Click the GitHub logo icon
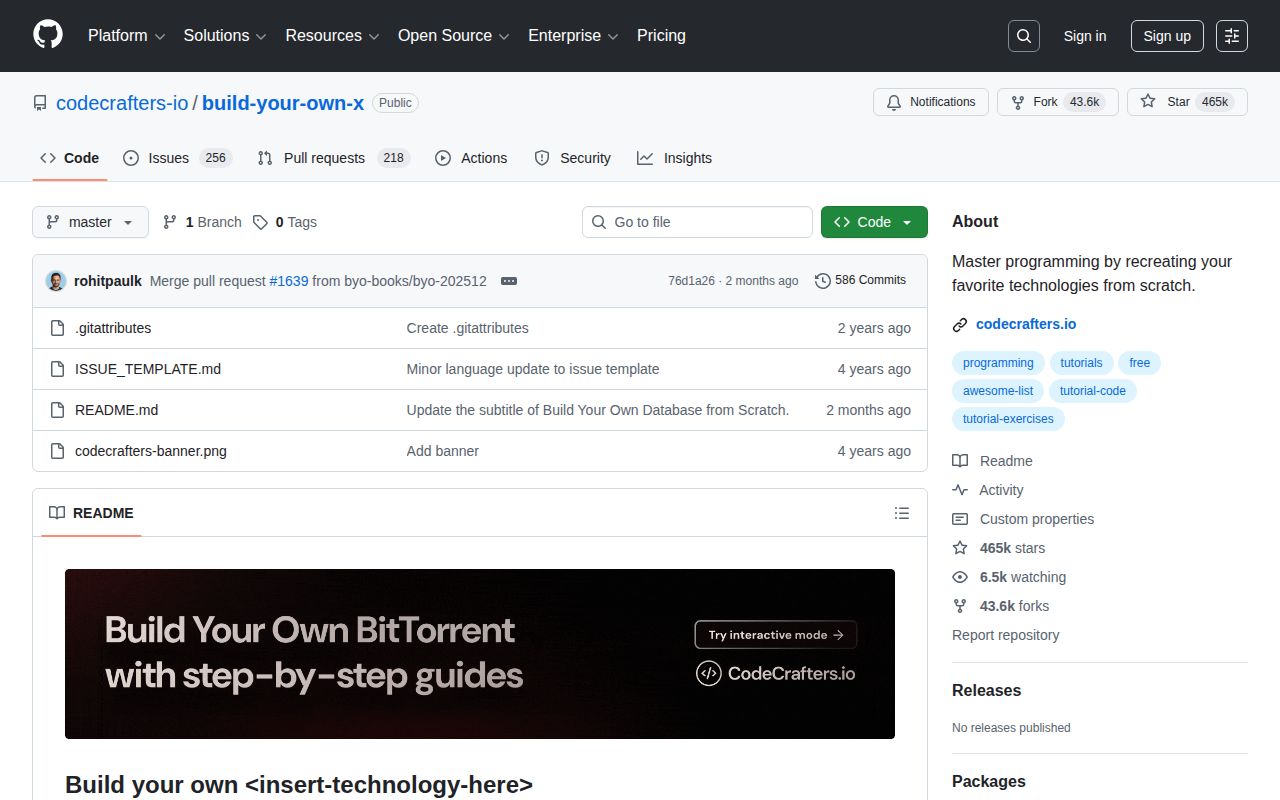The image size is (1280, 800). pos(48,35)
